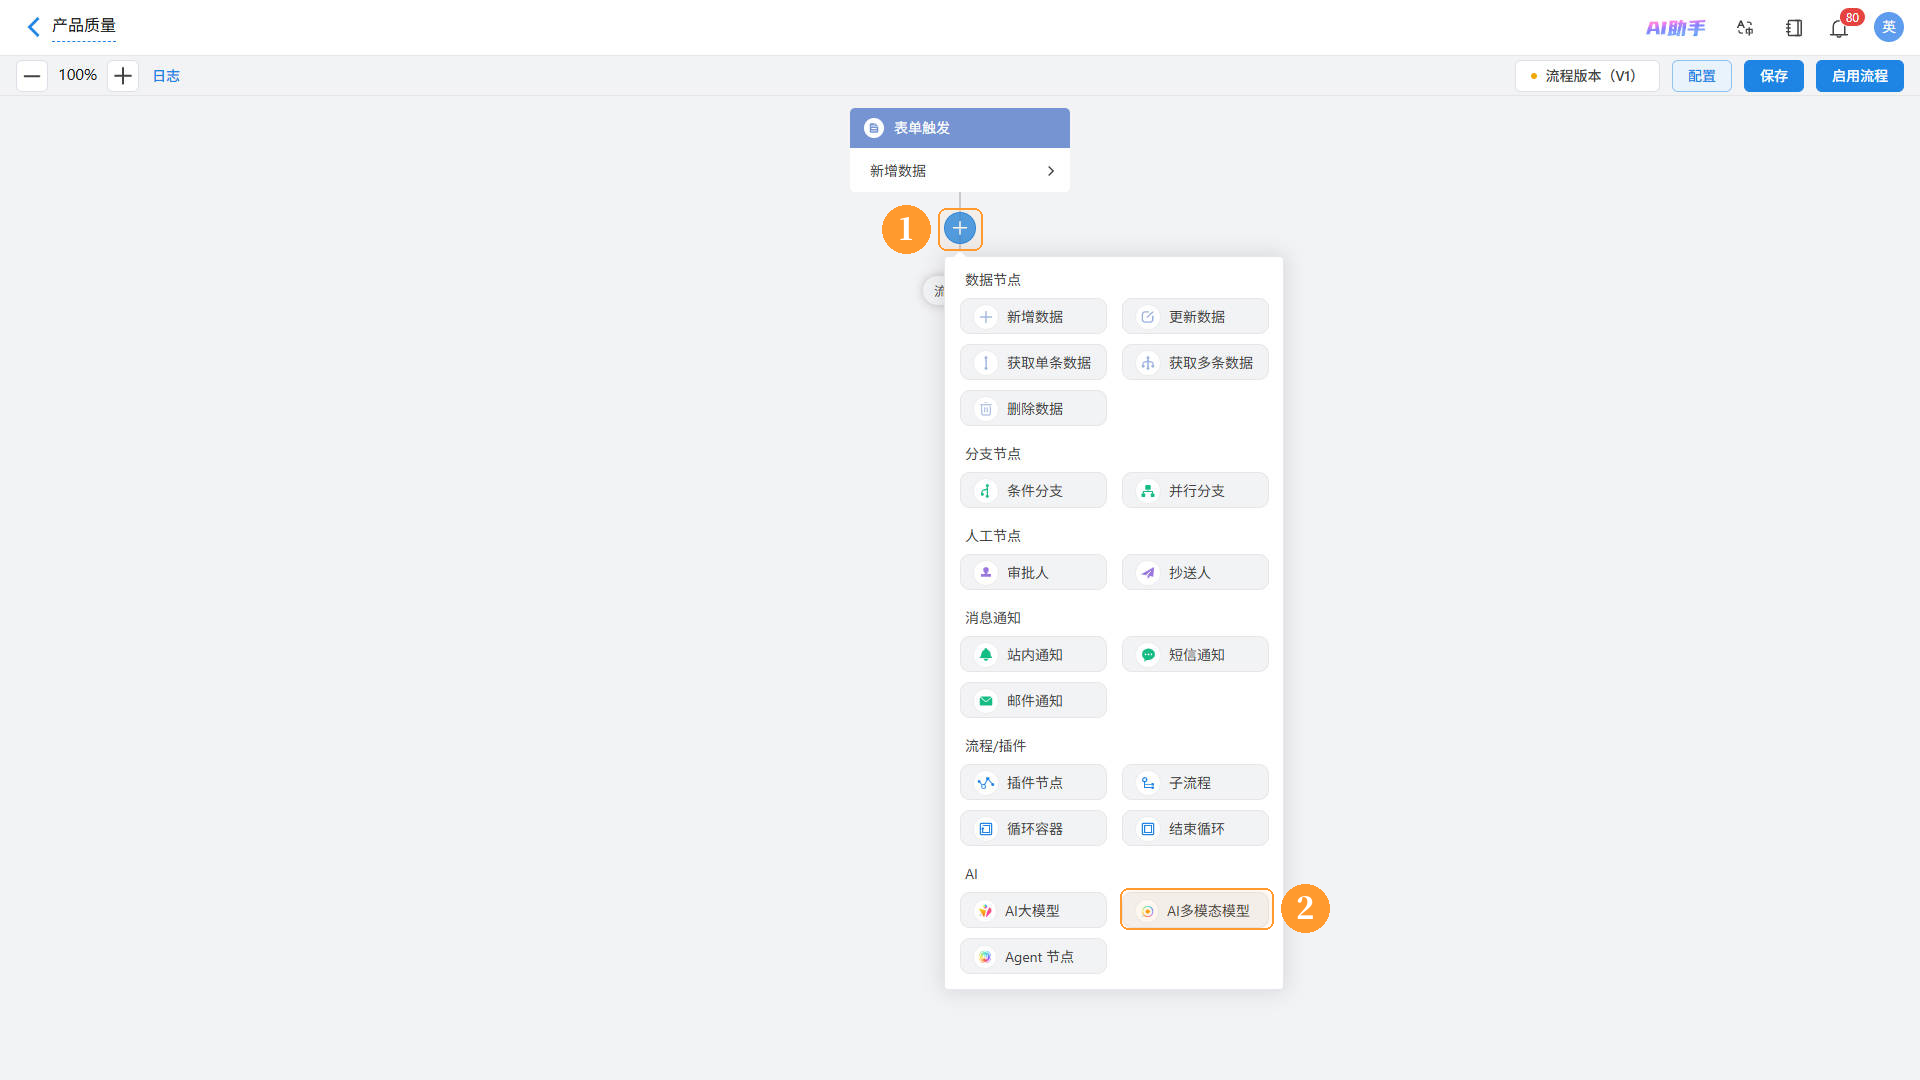
Task: Expand the 新增数据 trigger row chevron
Action: coord(1051,171)
